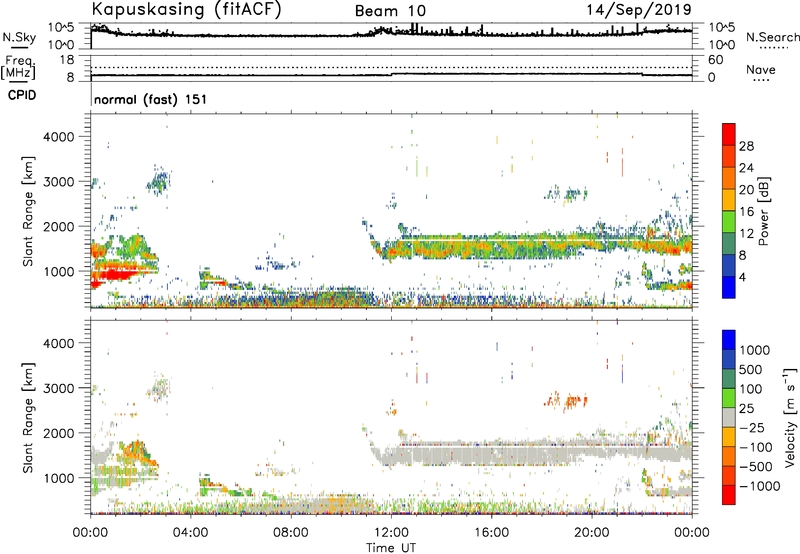The height and width of the screenshot is (554, 800).
Task: Click the Freq. [MHz] axis label
Action: tap(18, 68)
